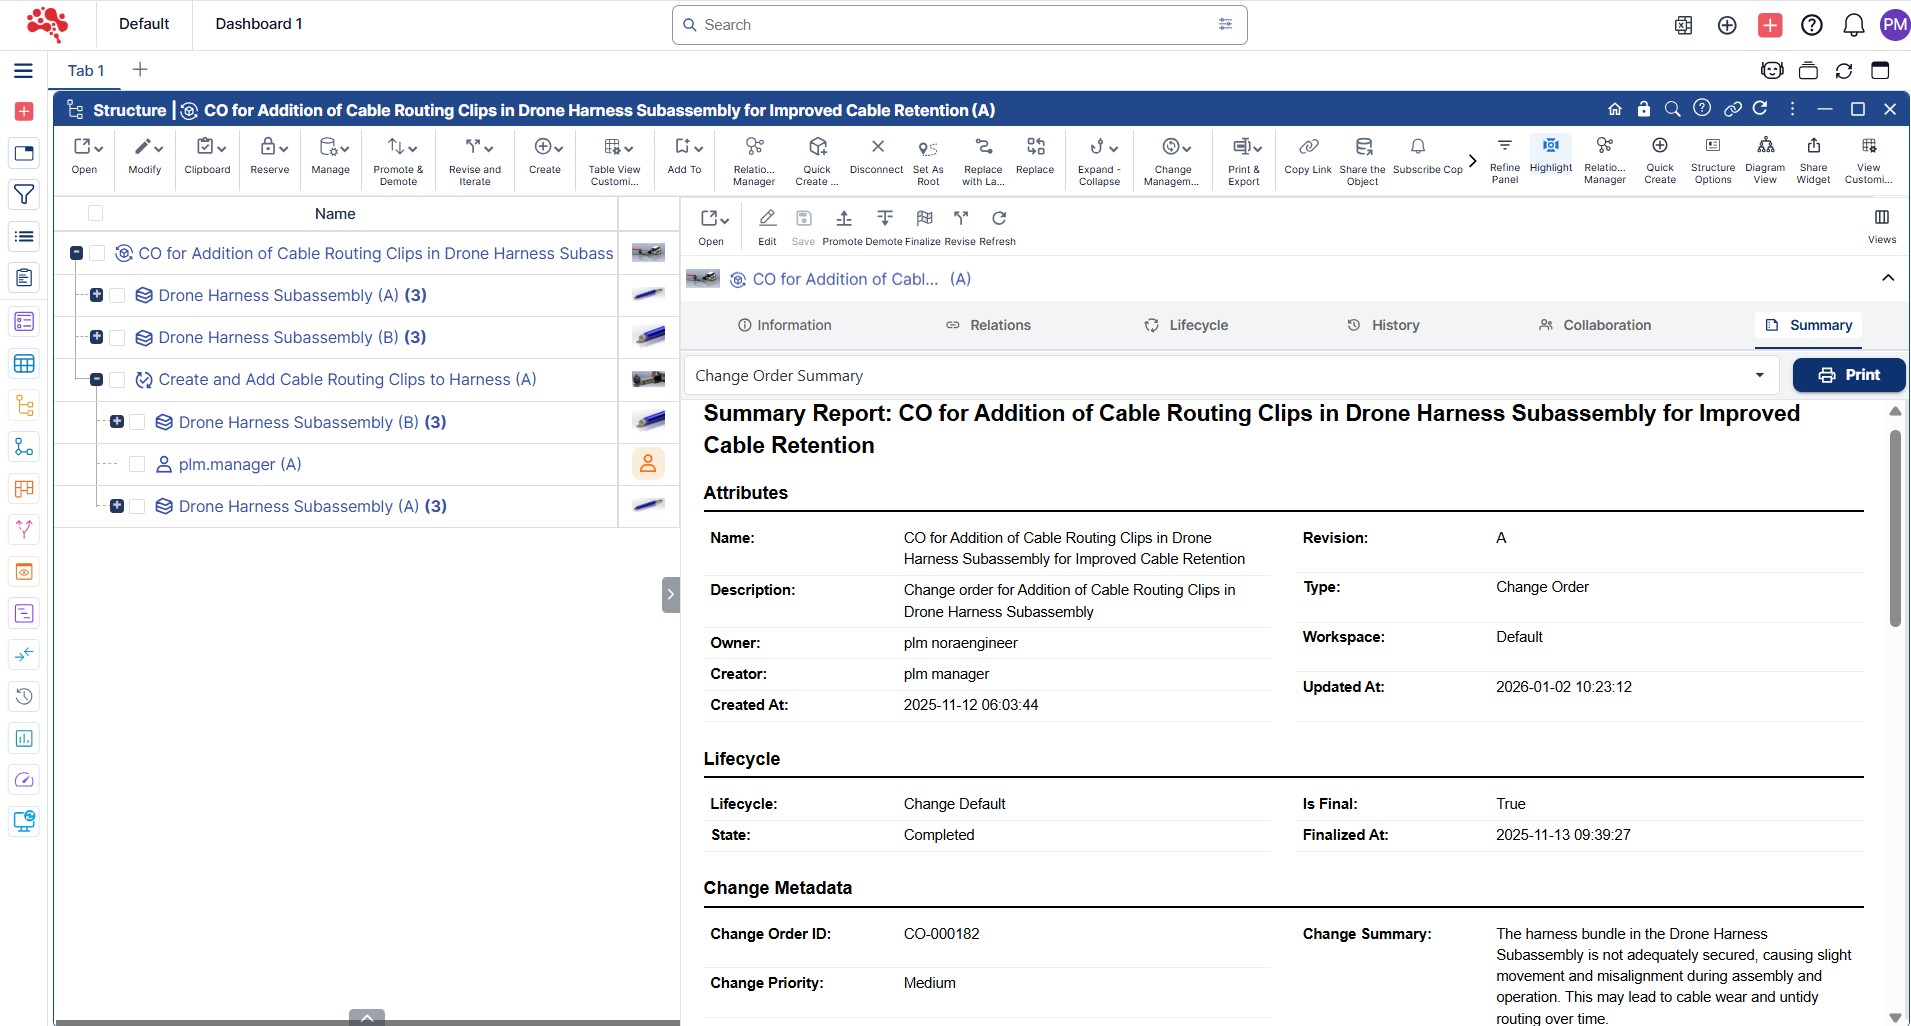Viewport: 1911px width, 1026px height.
Task: Expand the first Drone Harness Subassembly (A) node
Action: pos(97,296)
